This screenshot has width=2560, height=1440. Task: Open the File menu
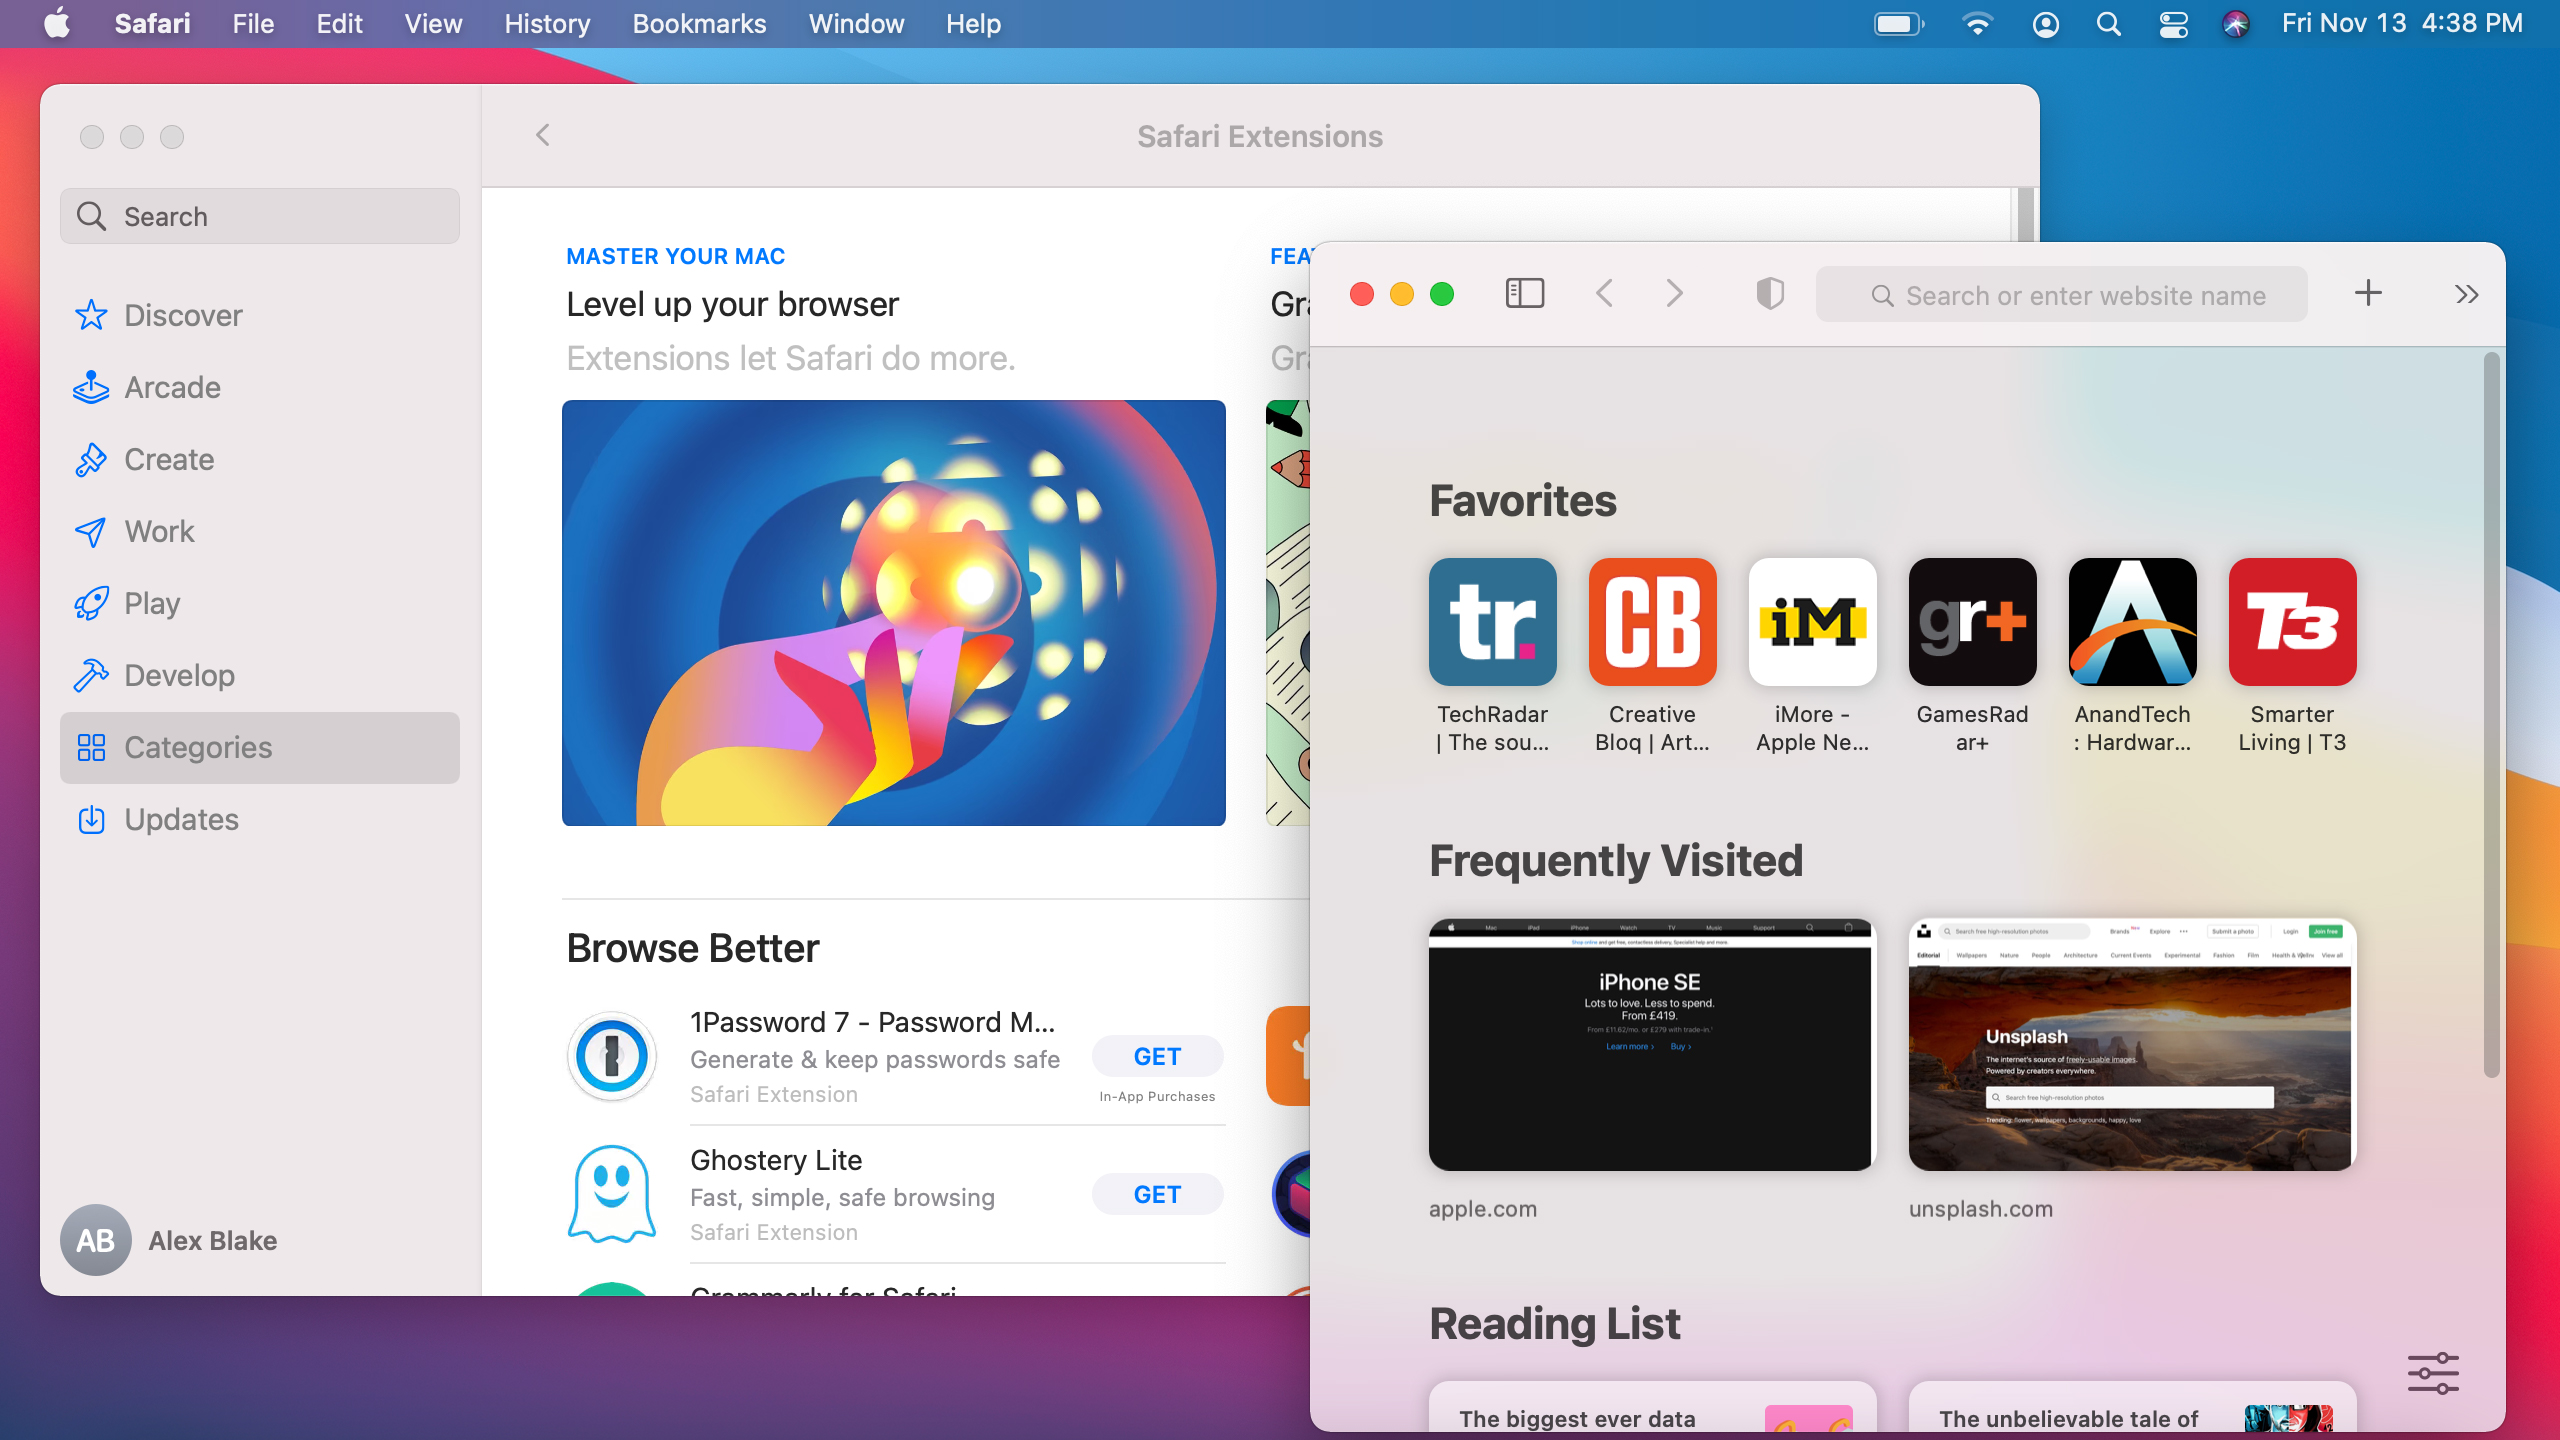[x=253, y=23]
